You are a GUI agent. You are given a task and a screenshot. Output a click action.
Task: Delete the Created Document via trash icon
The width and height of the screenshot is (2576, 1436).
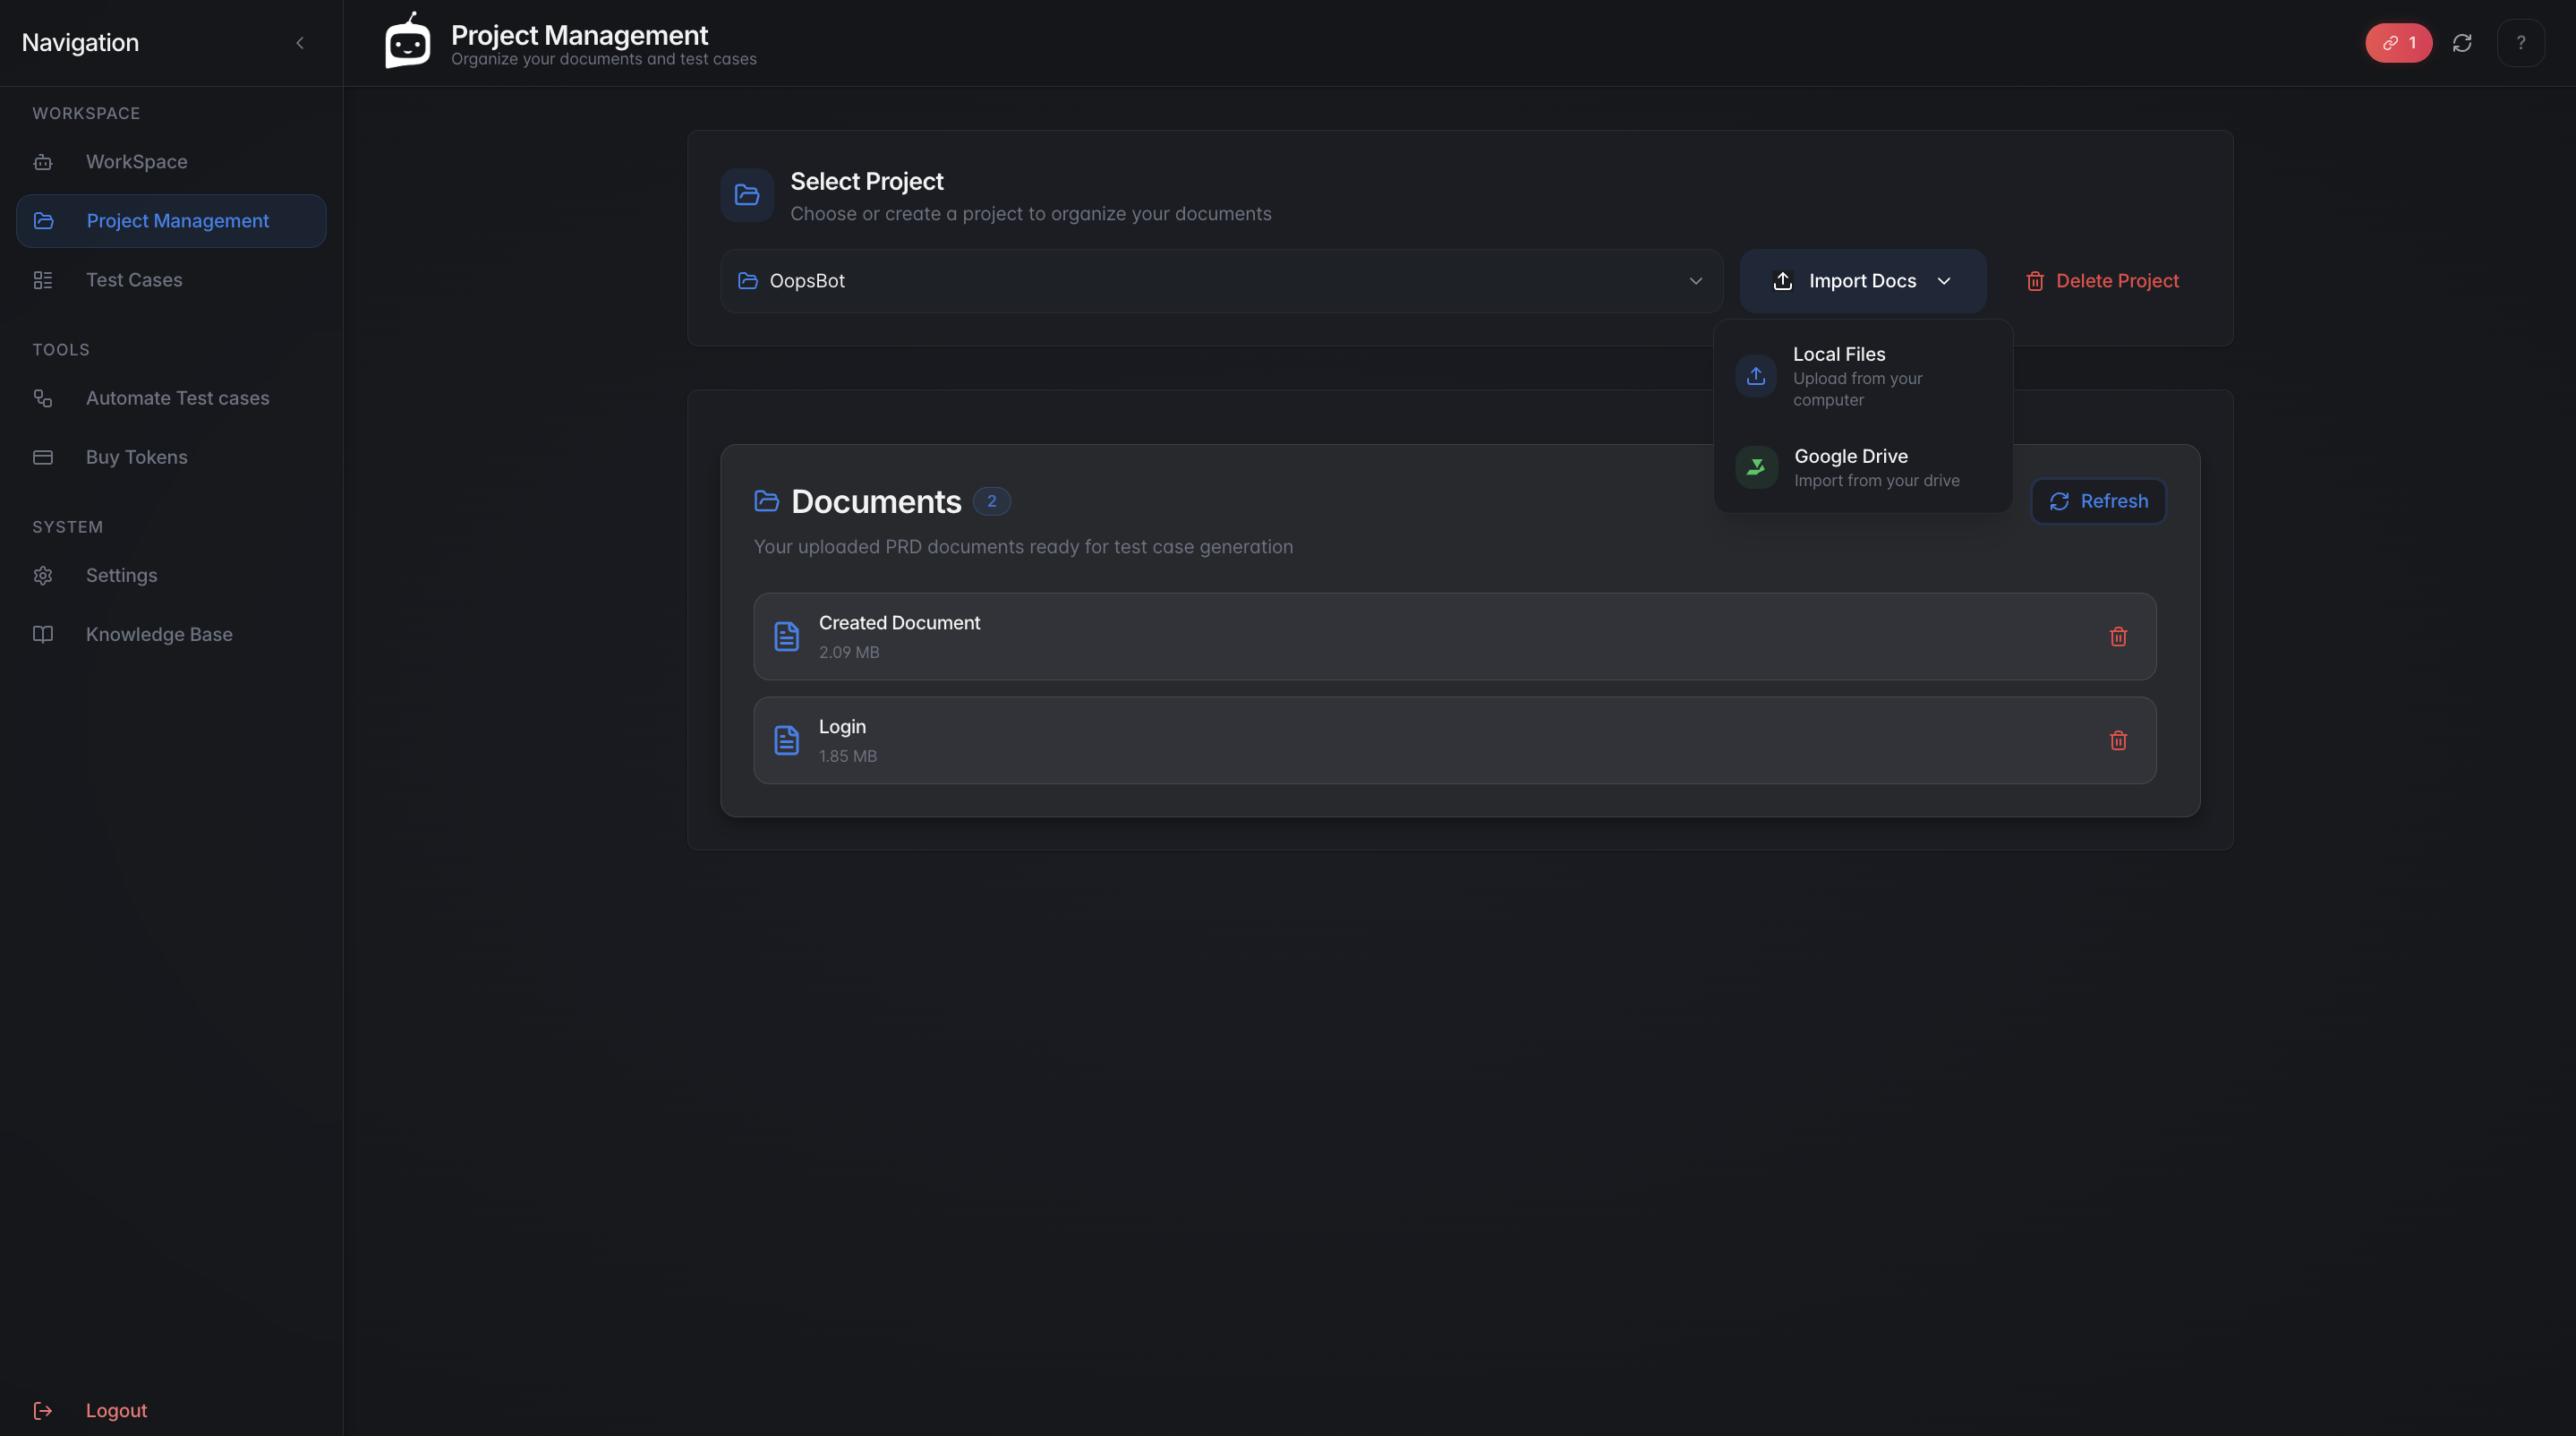[x=2118, y=637]
